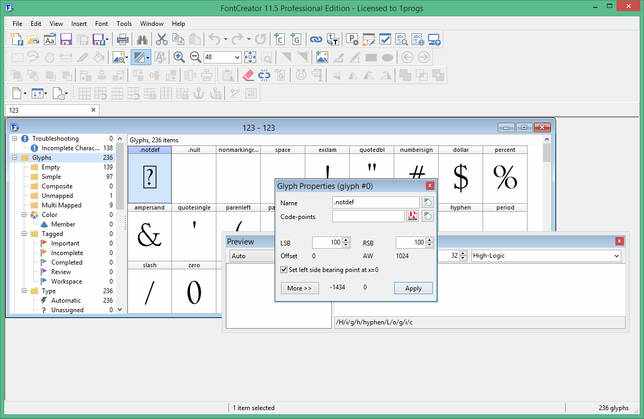Click the preview text glyph-names field
The width and height of the screenshot is (644, 419).
(480, 322)
